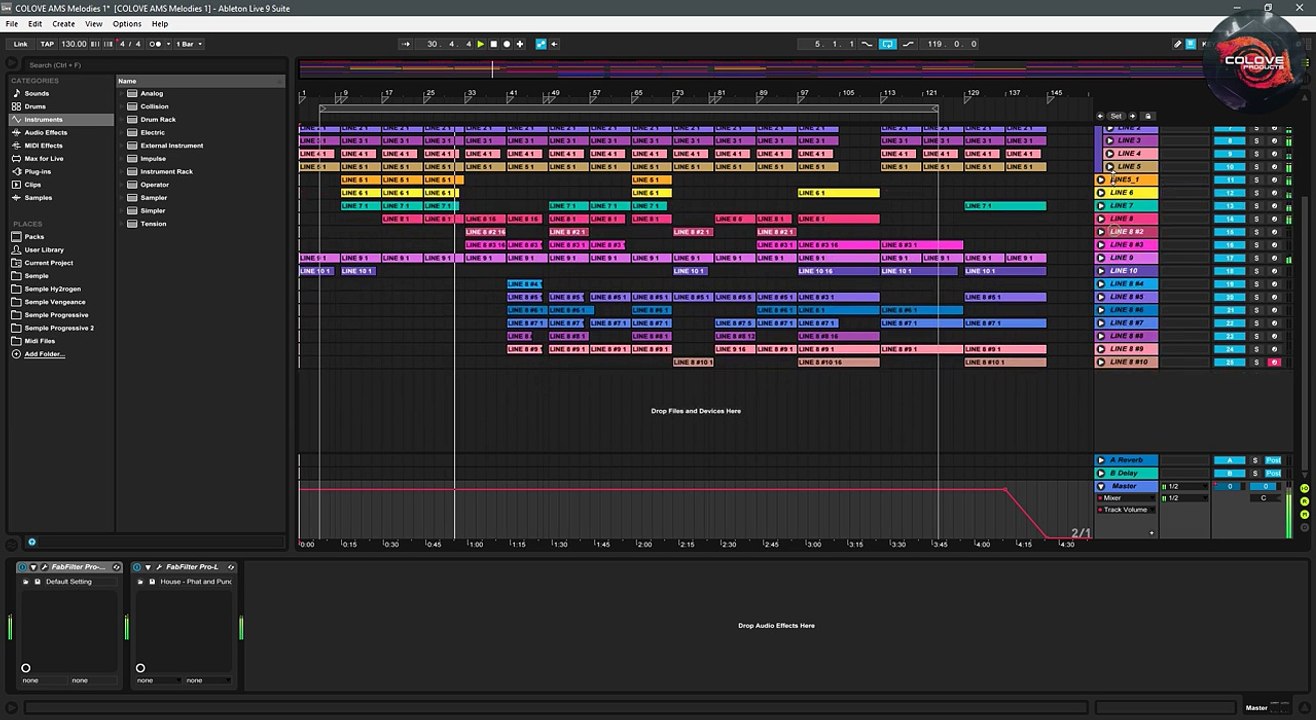This screenshot has width=1316, height=720.
Task: Expand the Drum Rack instrument entry
Action: pyautogui.click(x=122, y=120)
